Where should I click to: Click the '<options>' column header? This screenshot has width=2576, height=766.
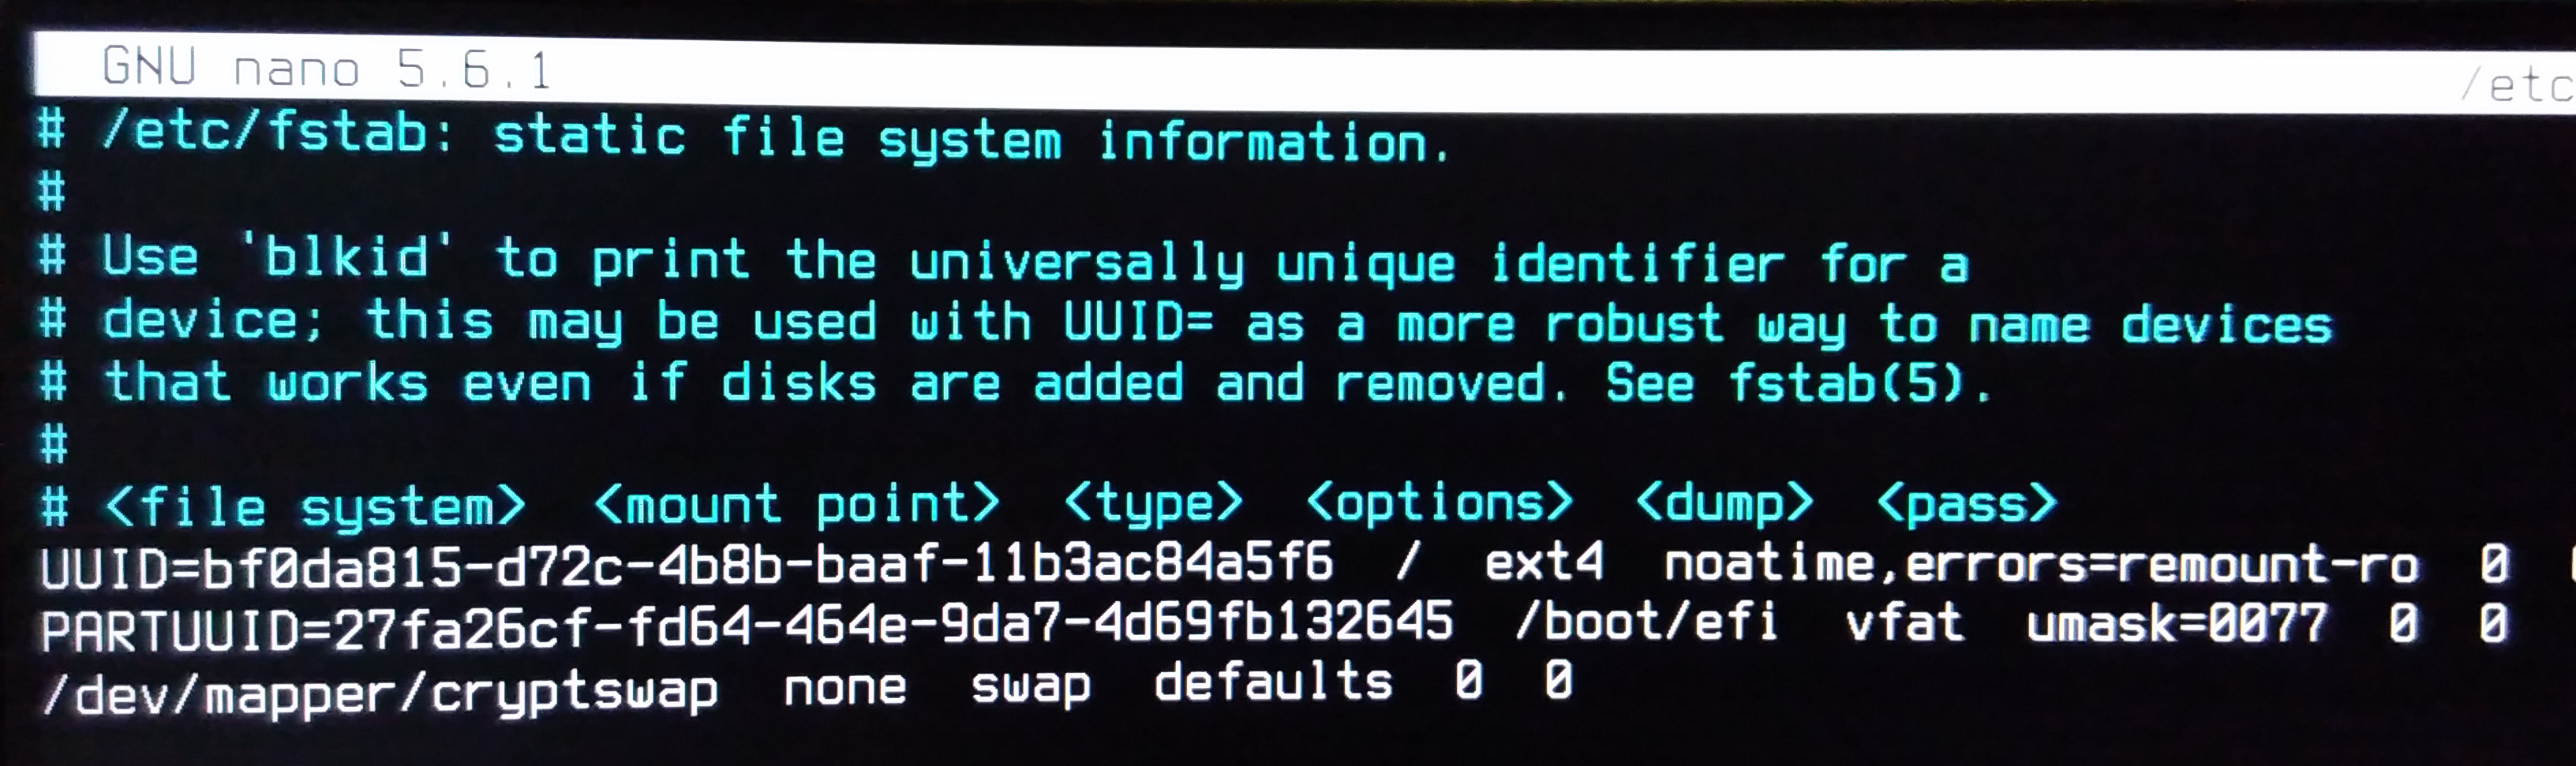click(x=1440, y=502)
